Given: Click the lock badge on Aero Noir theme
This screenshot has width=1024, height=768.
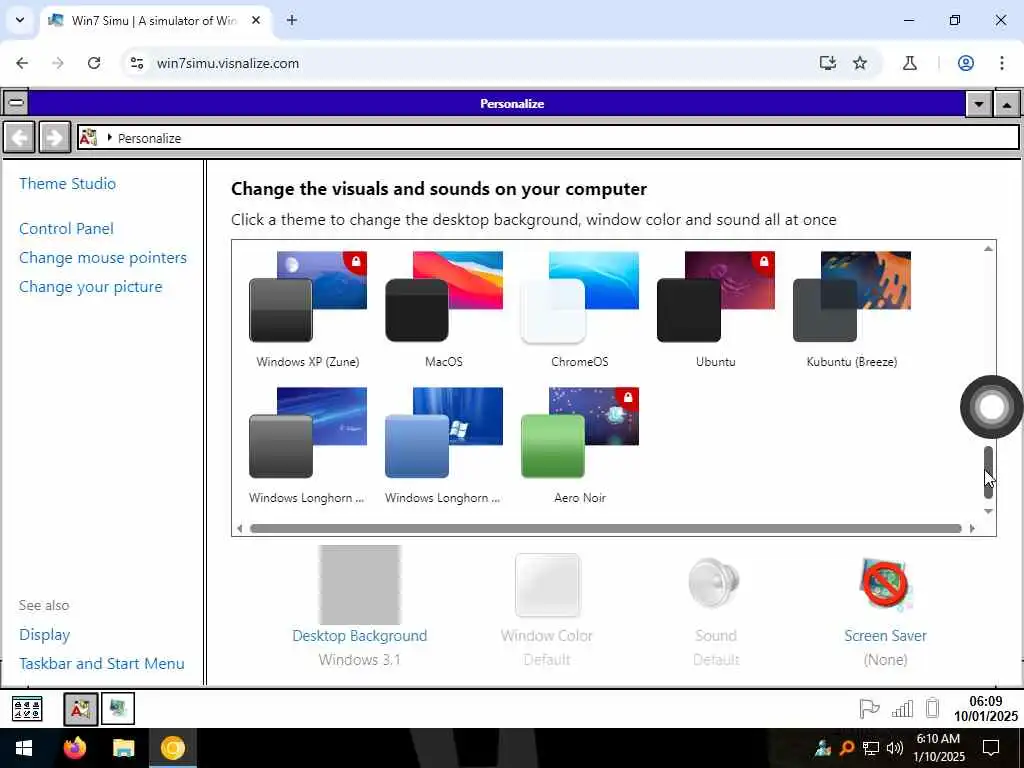Looking at the screenshot, I should [628, 398].
